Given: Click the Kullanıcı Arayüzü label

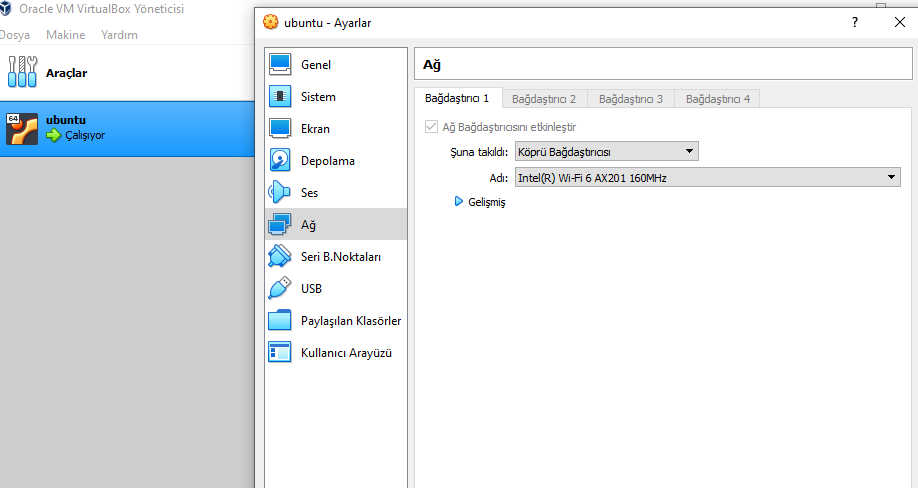Looking at the screenshot, I should [346, 353].
